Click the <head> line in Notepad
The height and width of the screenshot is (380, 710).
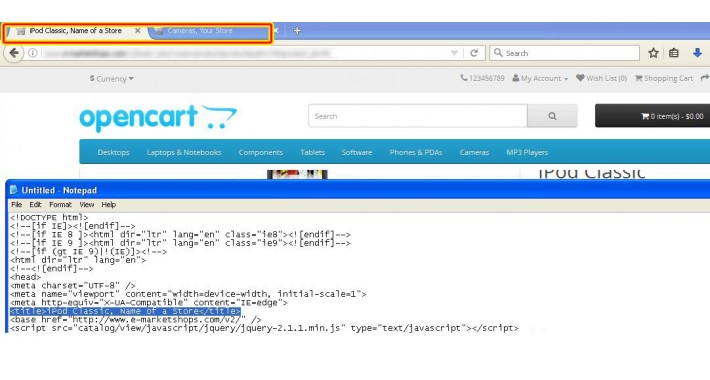pos(25,277)
